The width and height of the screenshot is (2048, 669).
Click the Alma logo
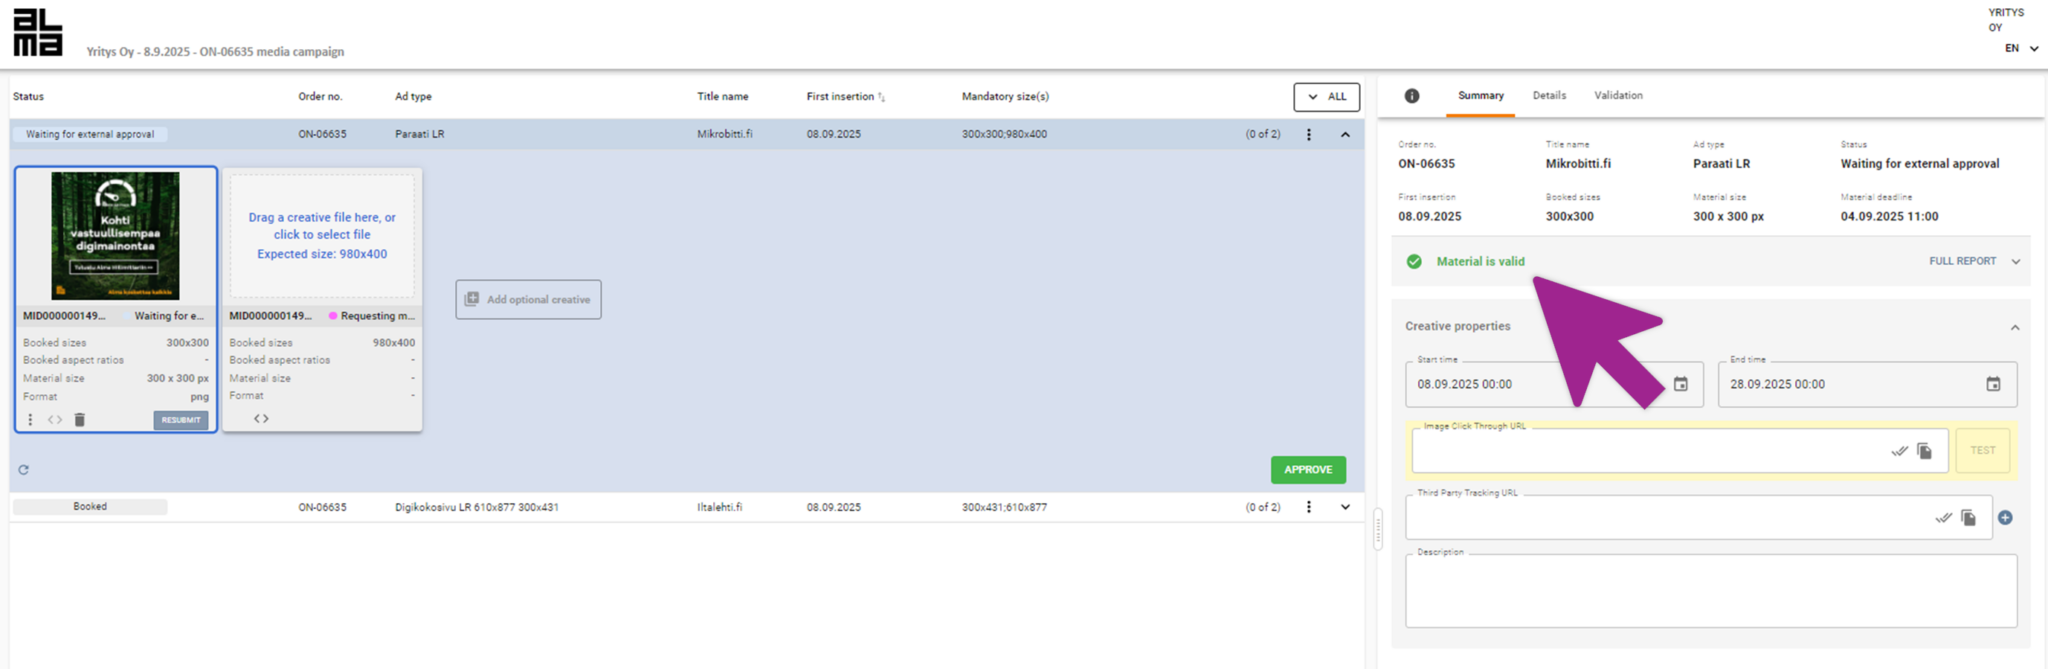38,32
